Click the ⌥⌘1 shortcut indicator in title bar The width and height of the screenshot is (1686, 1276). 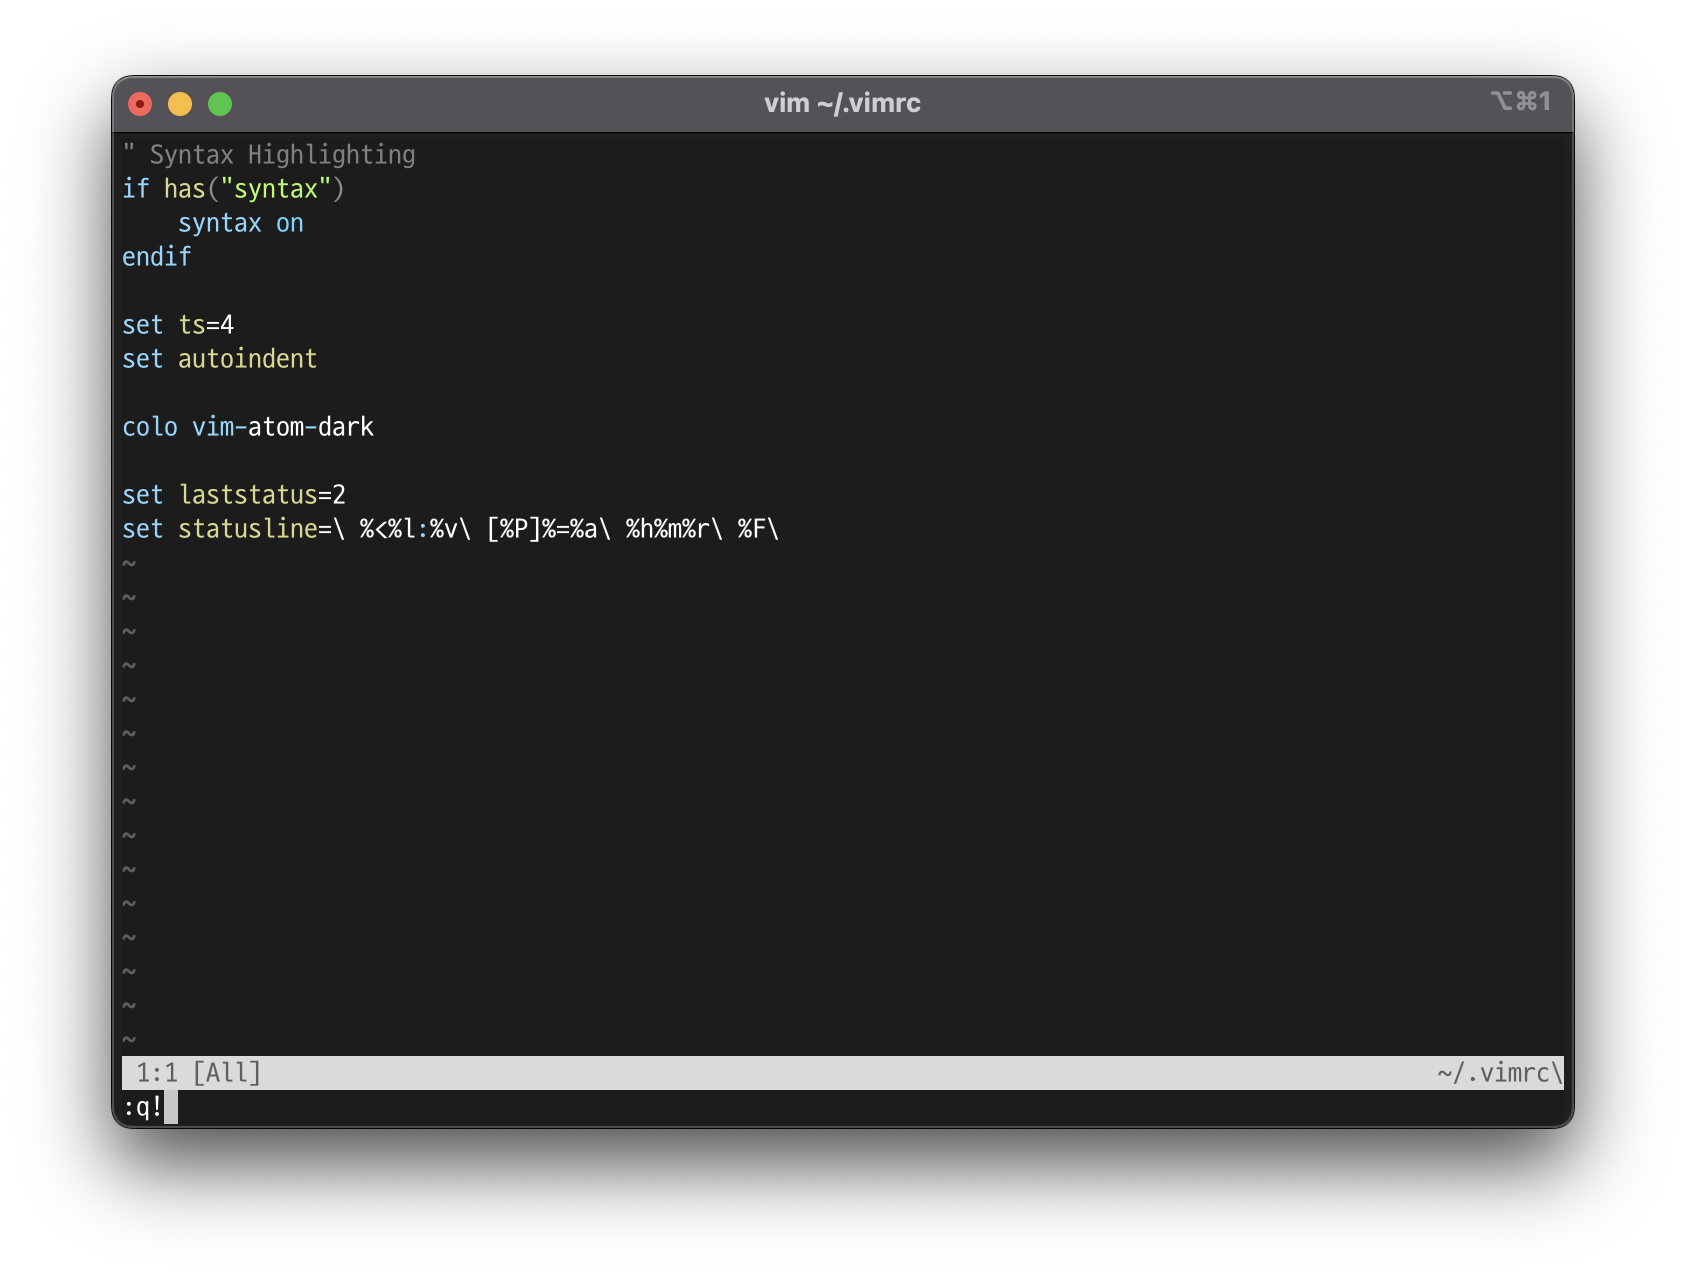[x=1520, y=101]
